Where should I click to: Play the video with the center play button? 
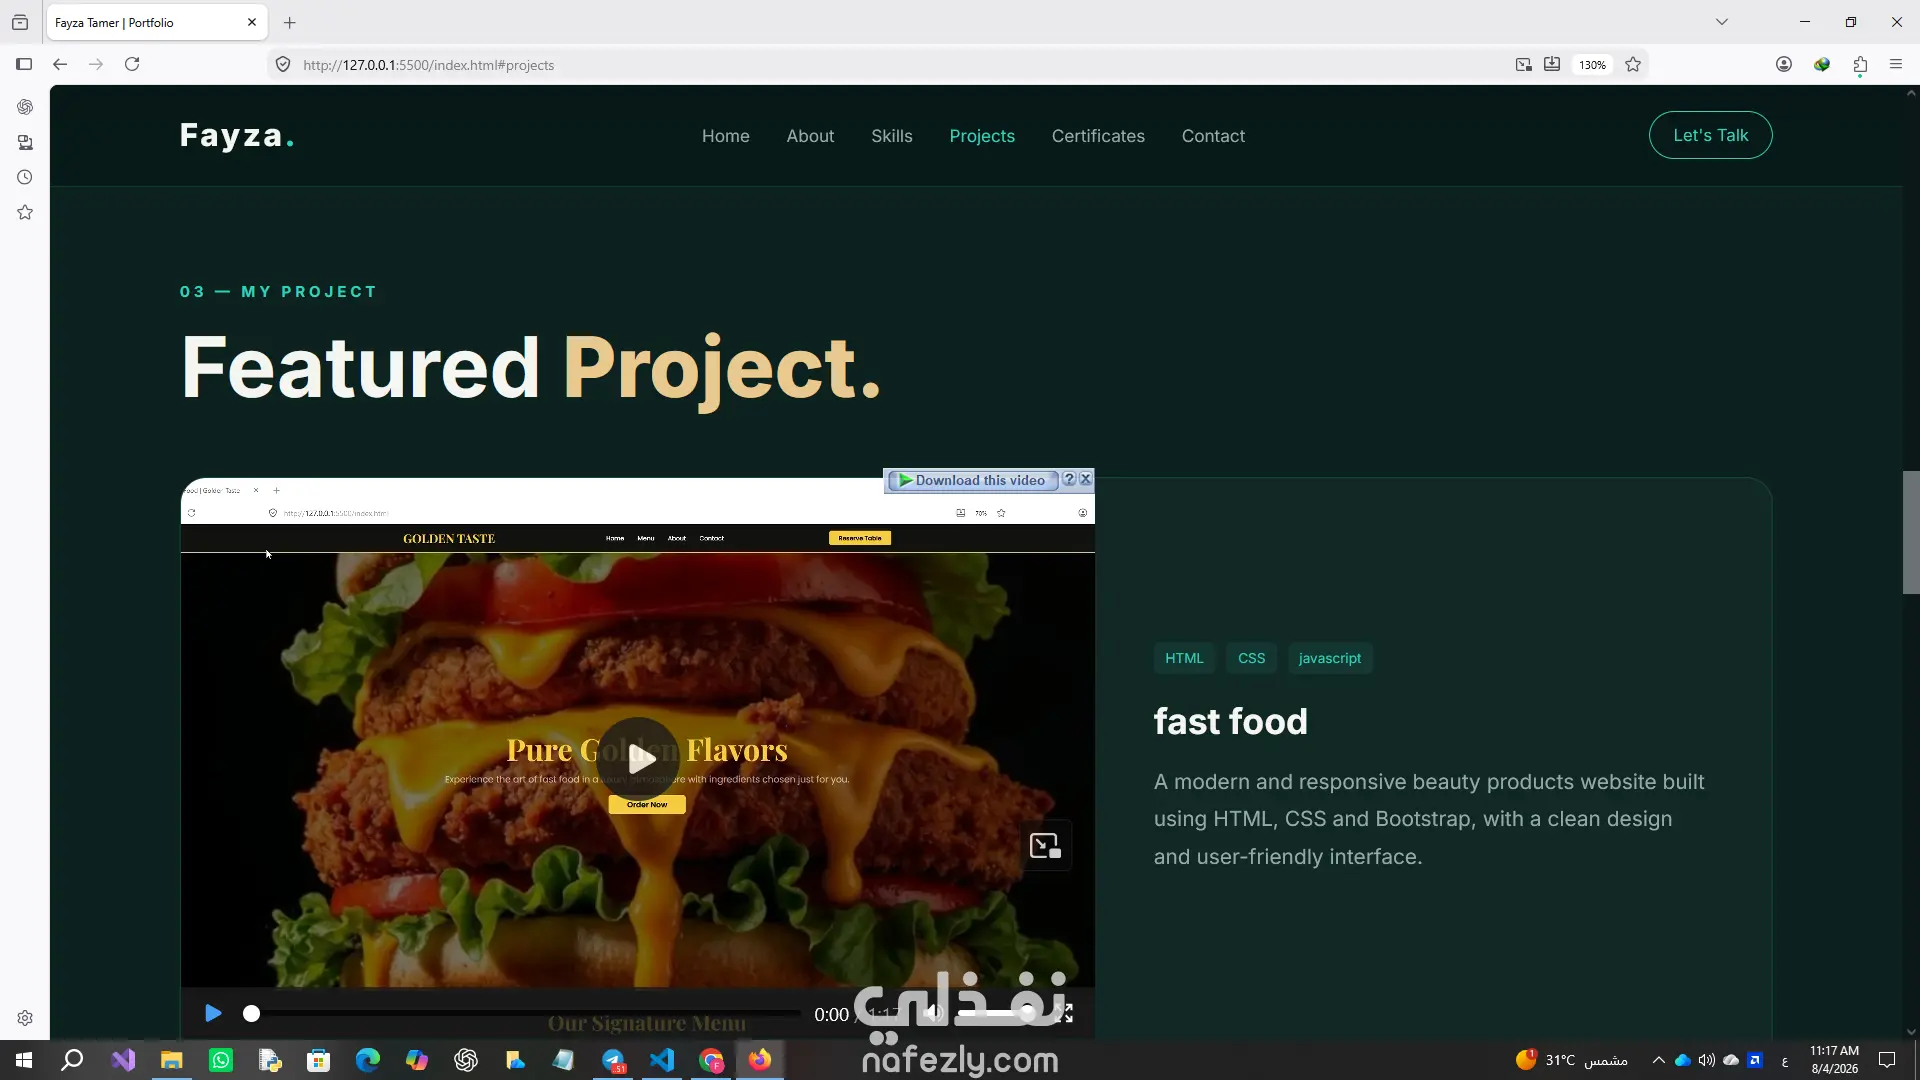pos(638,758)
